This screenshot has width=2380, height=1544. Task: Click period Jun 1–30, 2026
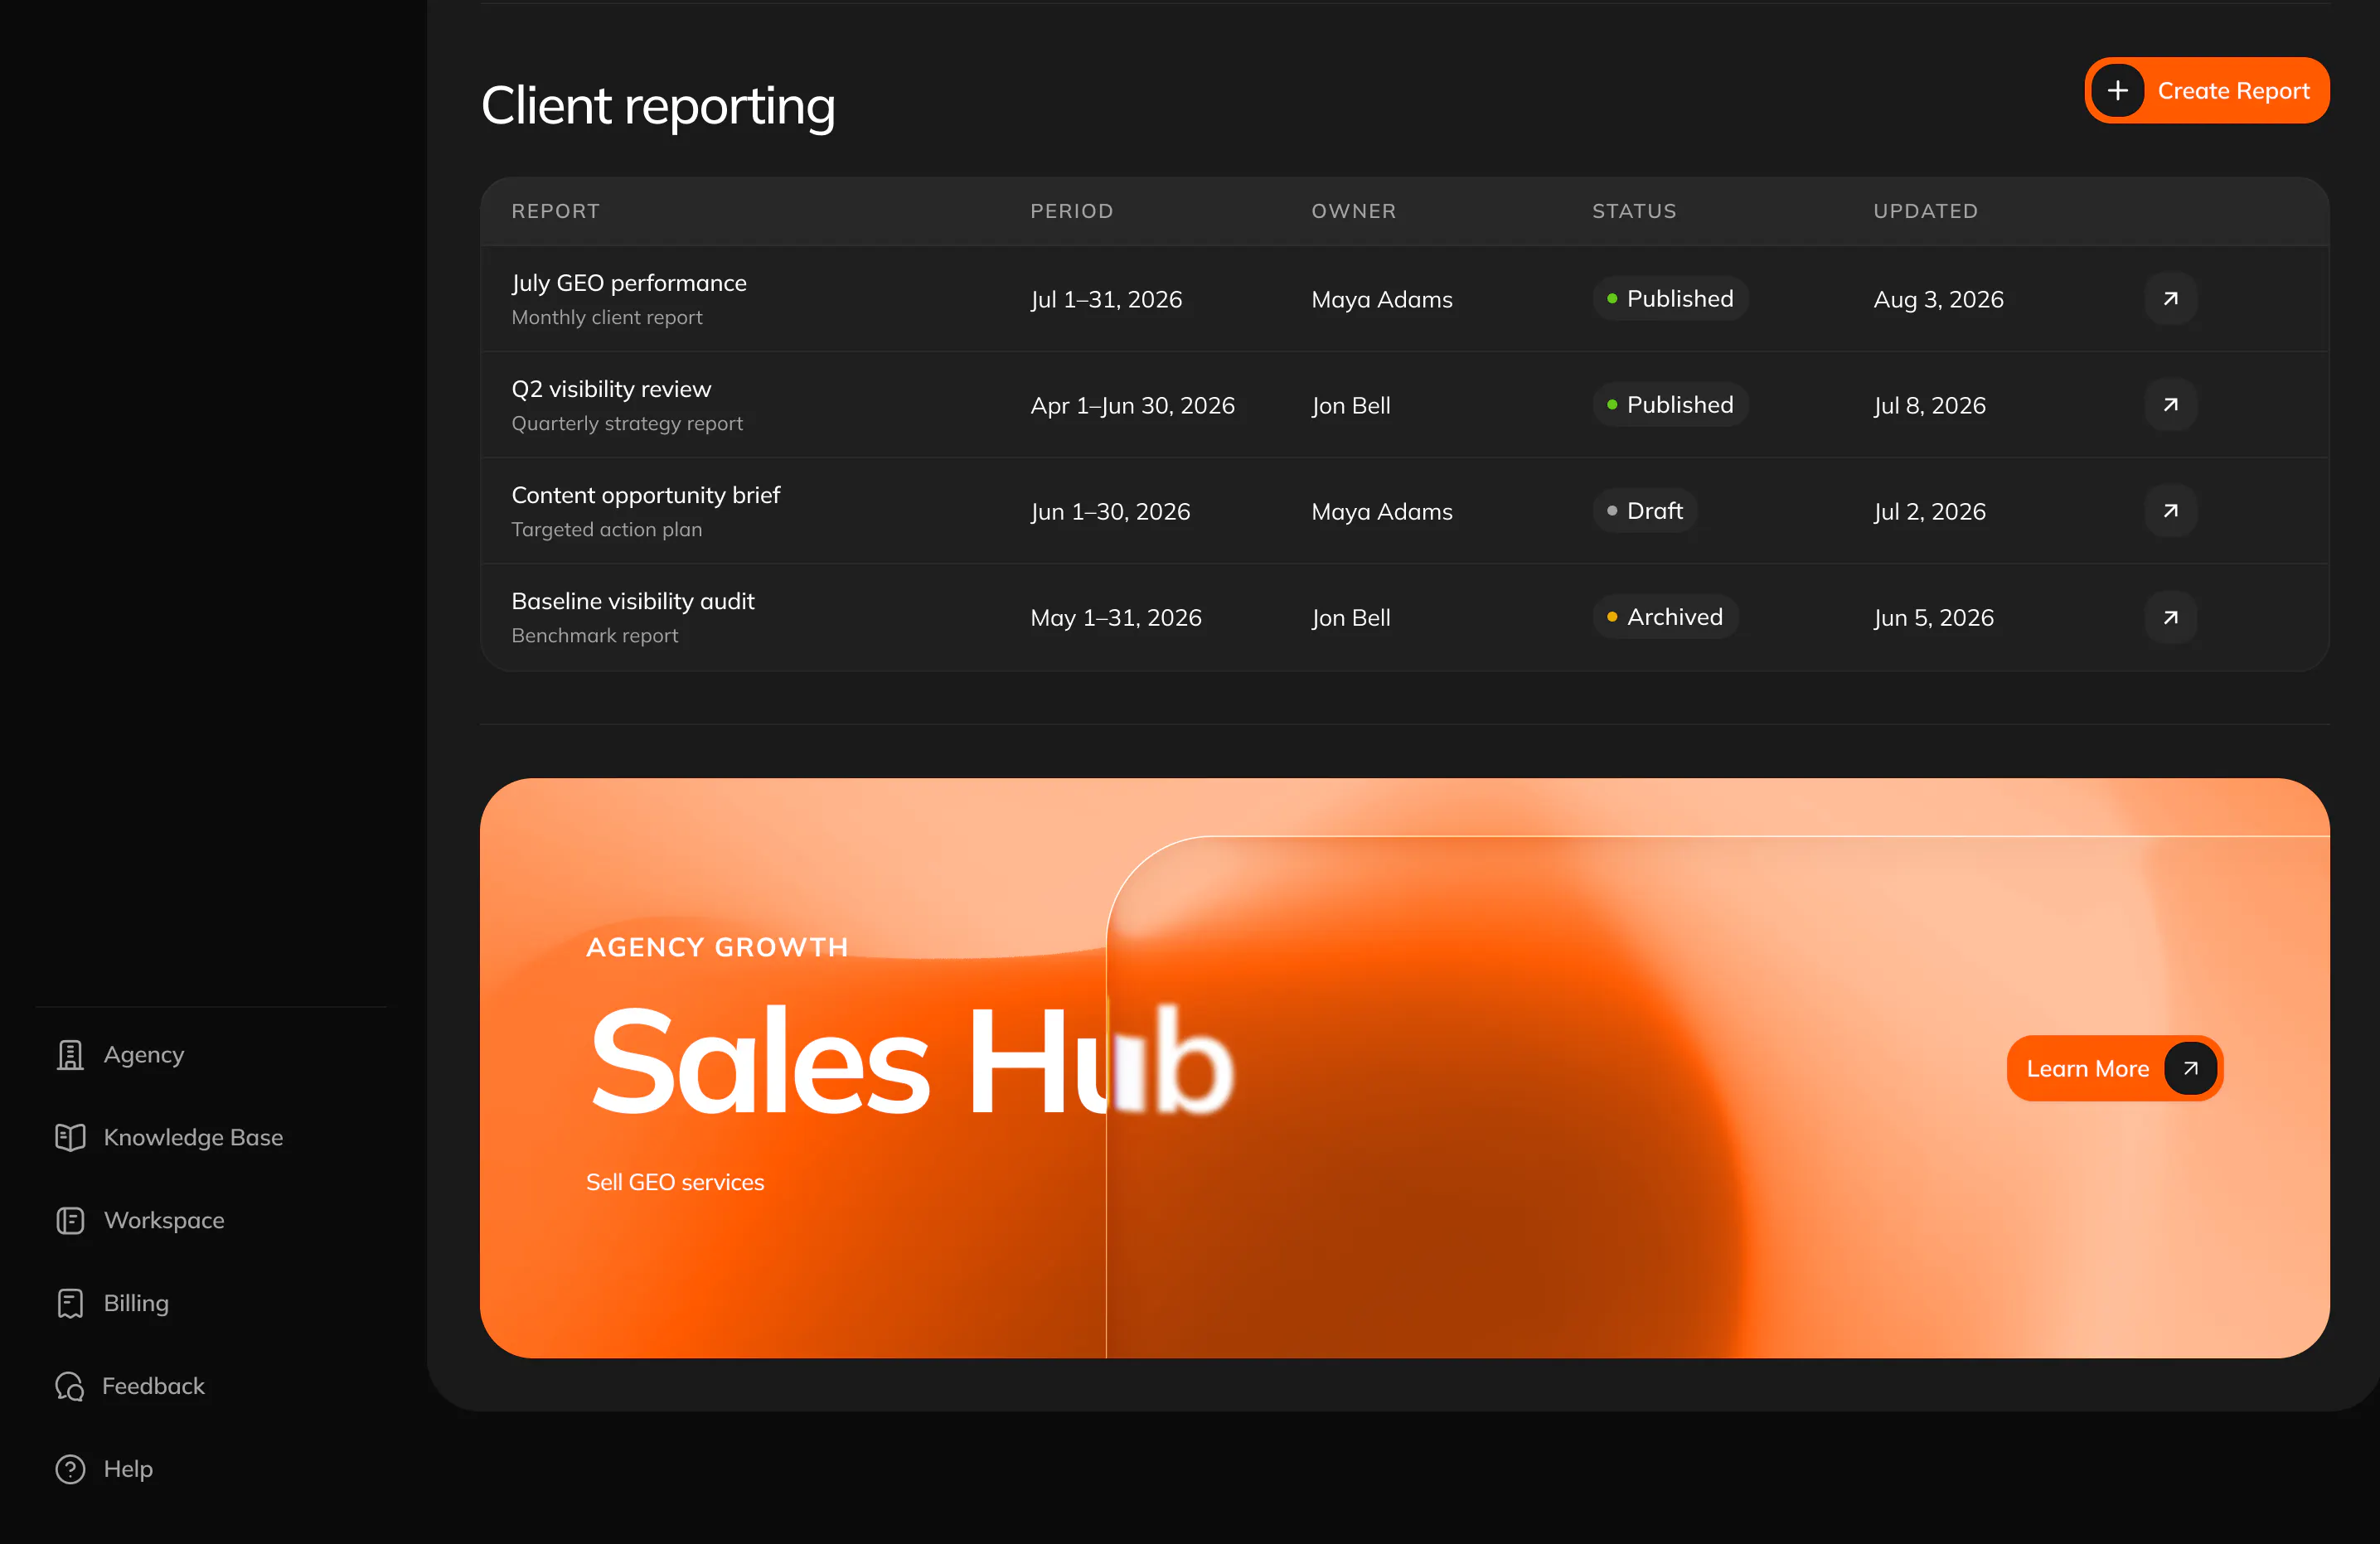(x=1110, y=511)
